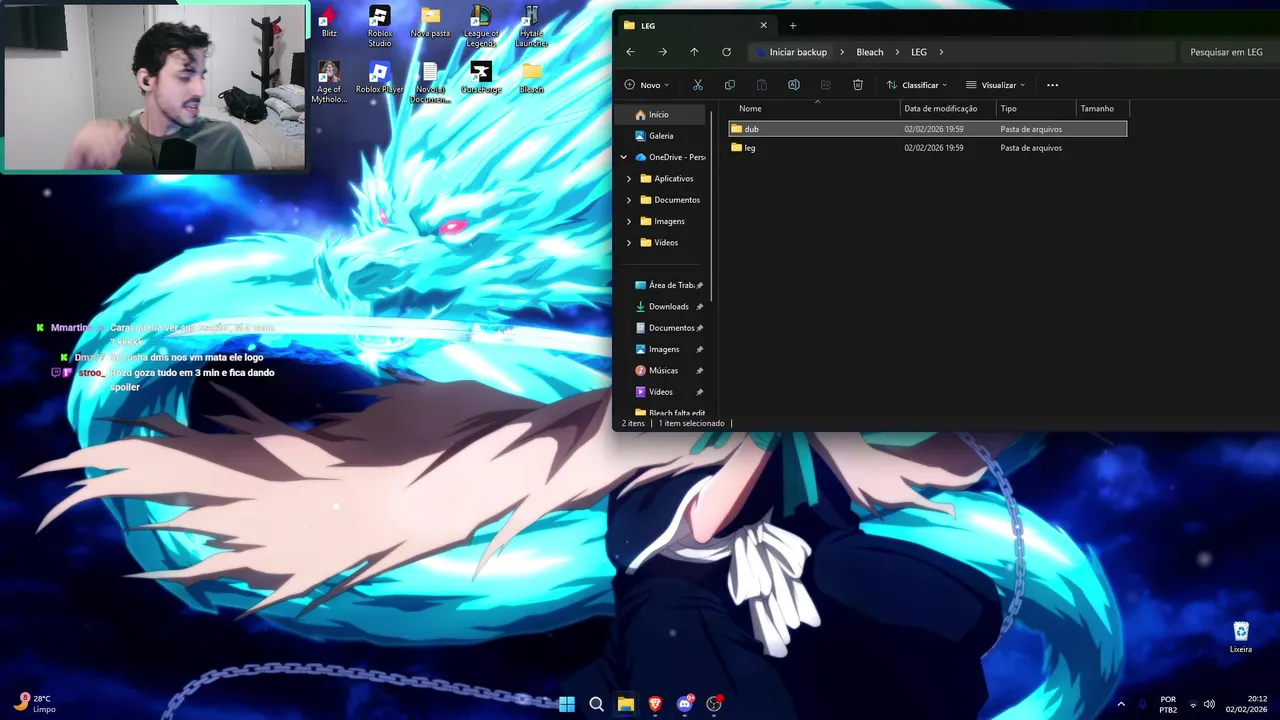
Task: Open the Windows Start menu
Action: (x=567, y=704)
